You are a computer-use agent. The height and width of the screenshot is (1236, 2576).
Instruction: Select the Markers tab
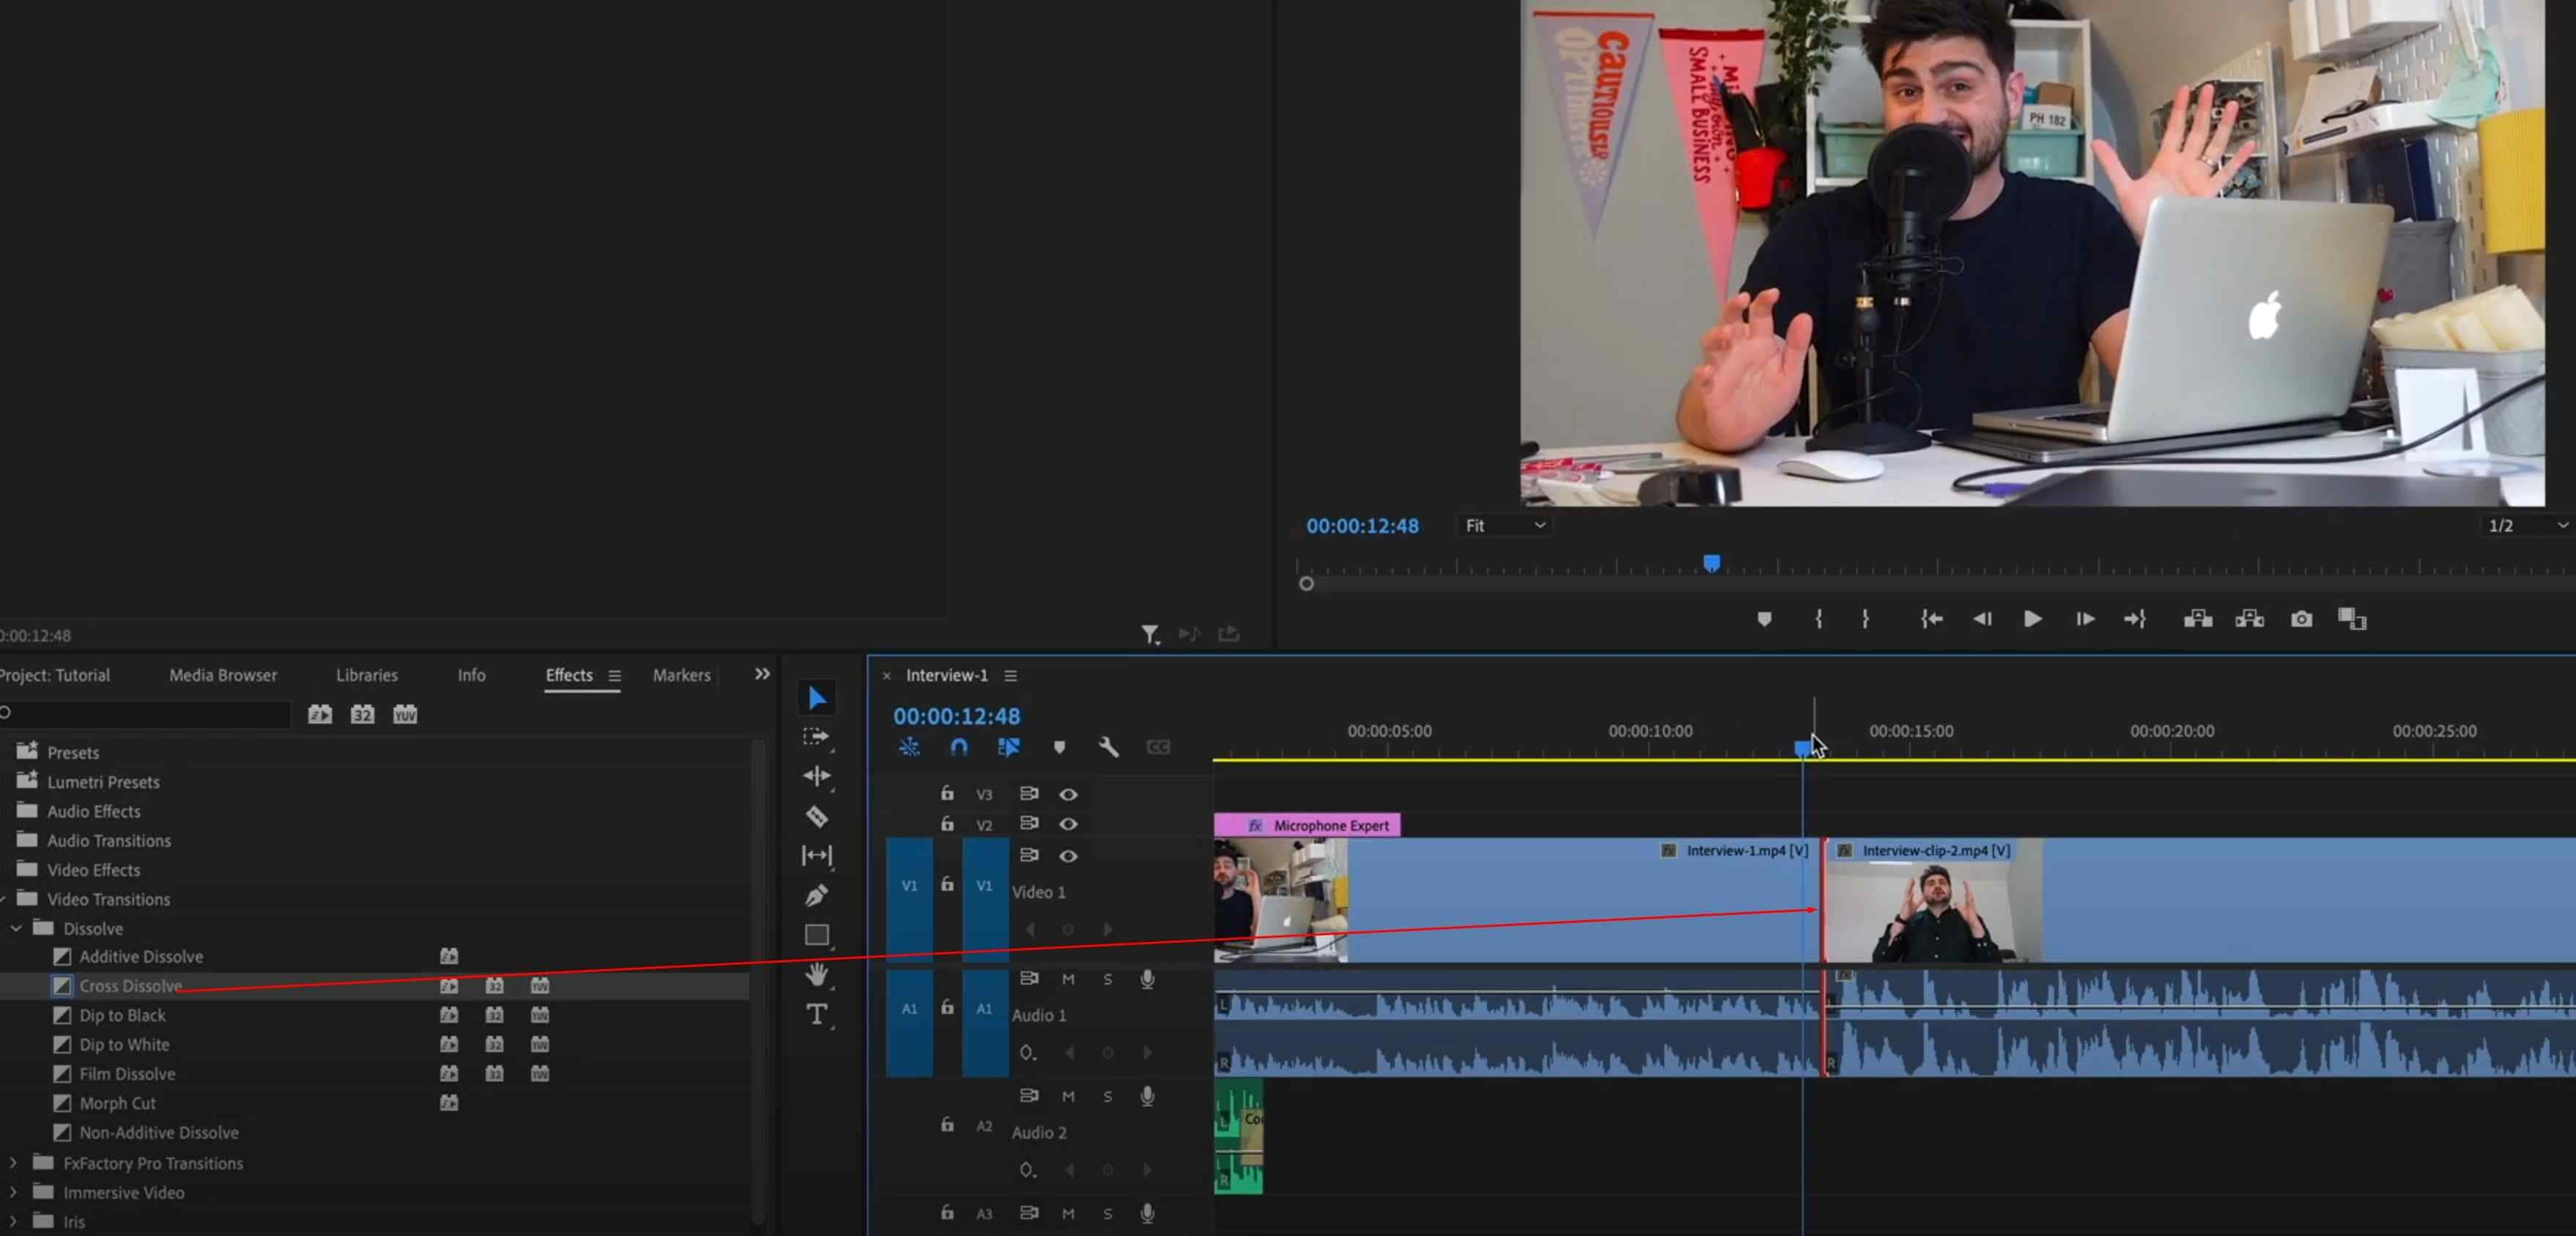[x=680, y=675]
